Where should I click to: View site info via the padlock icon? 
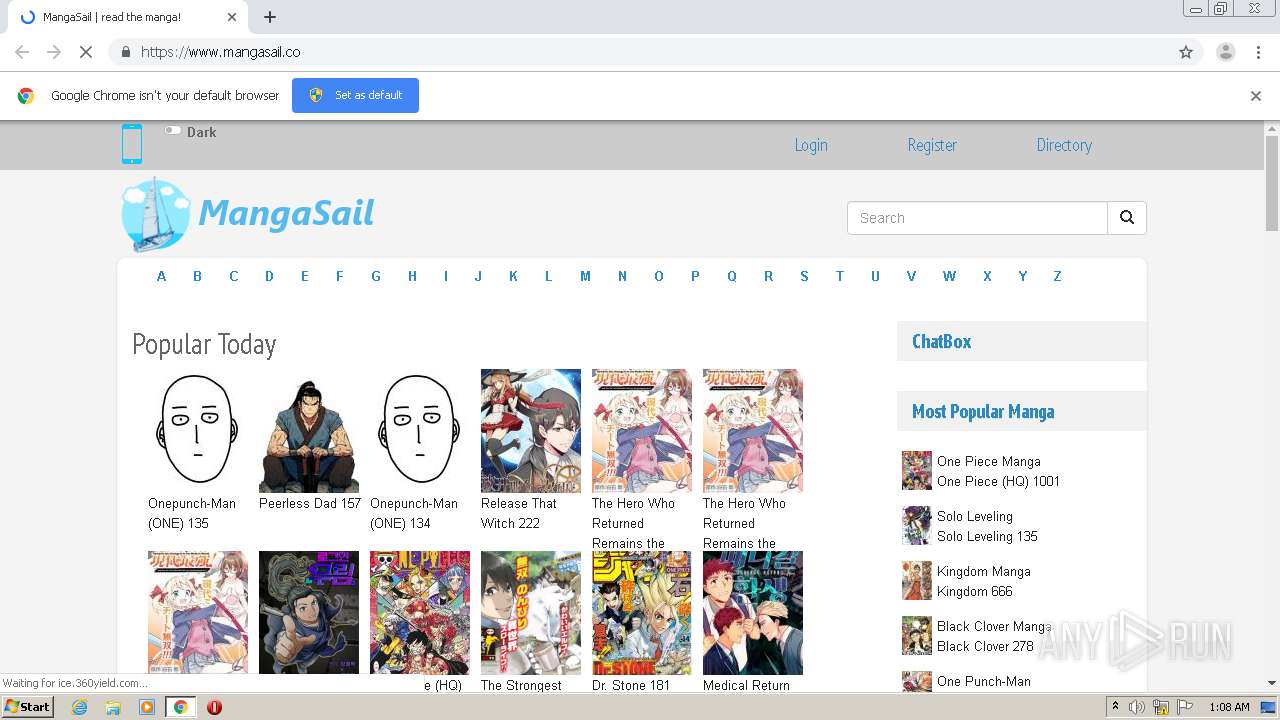tap(125, 52)
